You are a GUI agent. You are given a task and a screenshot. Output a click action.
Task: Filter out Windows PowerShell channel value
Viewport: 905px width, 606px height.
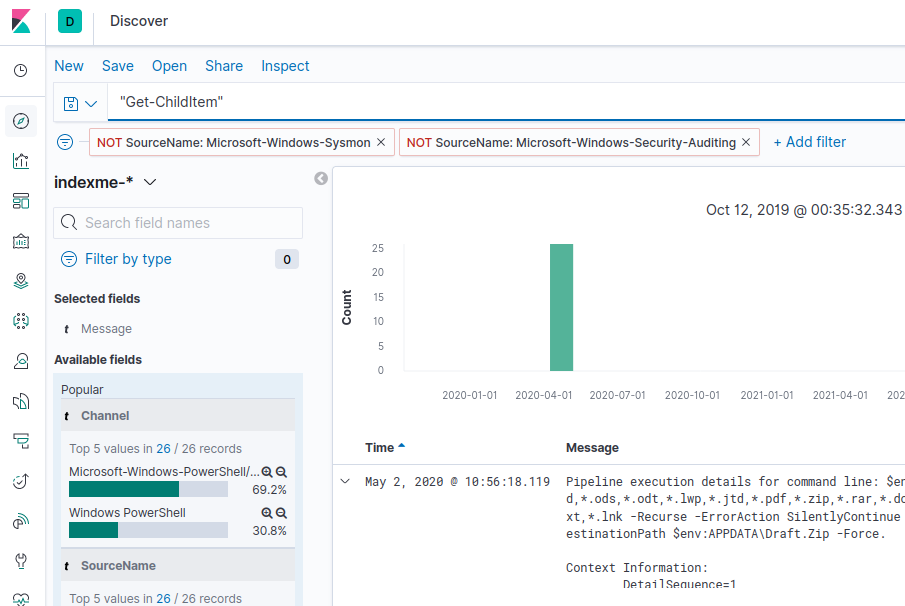(x=281, y=513)
